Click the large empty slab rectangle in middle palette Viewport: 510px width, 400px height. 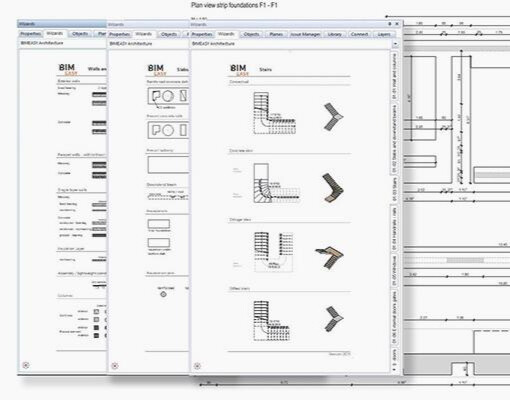coord(168,165)
